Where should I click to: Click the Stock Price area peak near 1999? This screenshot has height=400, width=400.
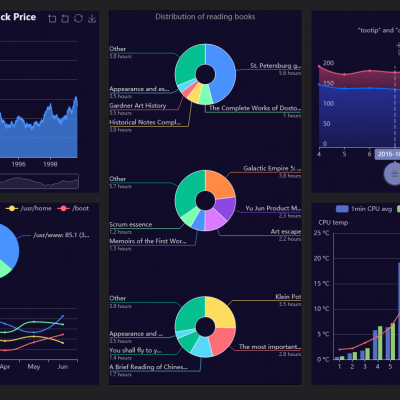(76, 97)
